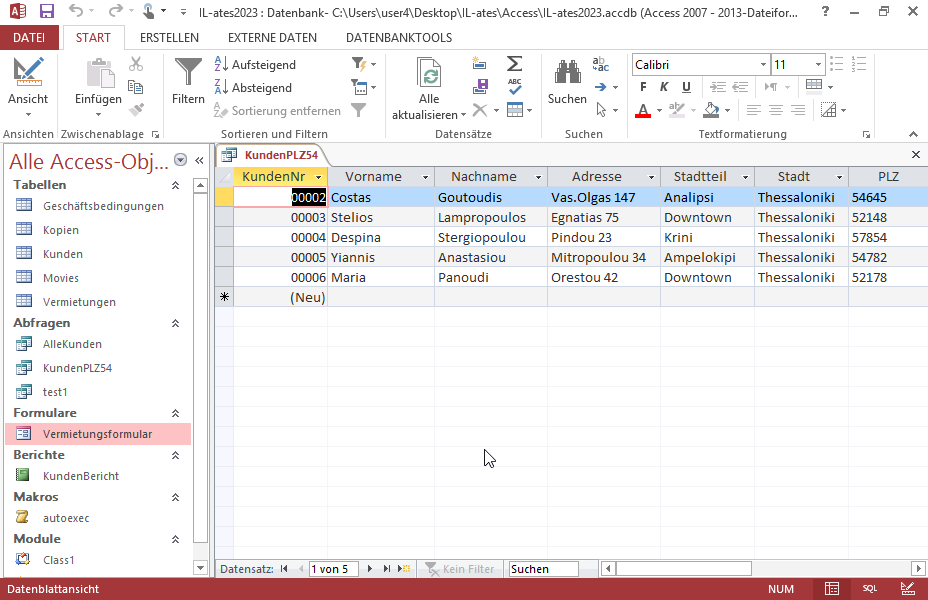Click the Alle aktualisieren icon
Viewport: 928px width, 600px height.
click(x=429, y=78)
